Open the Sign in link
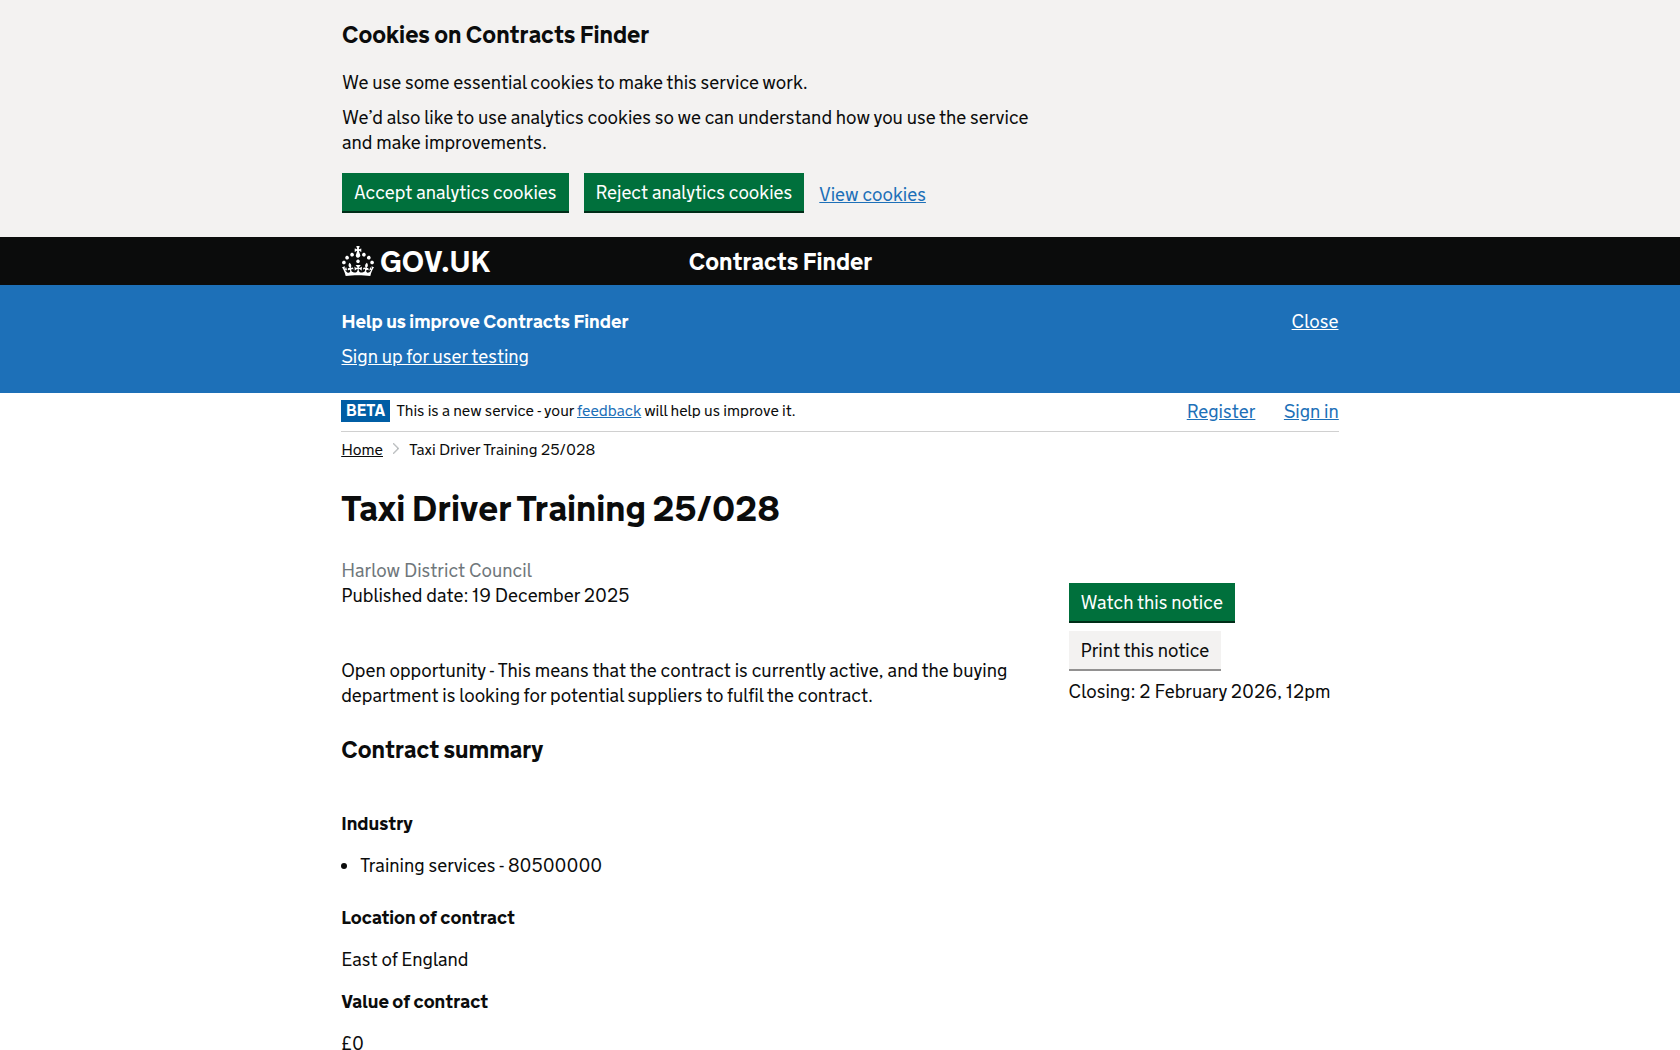 (x=1310, y=412)
